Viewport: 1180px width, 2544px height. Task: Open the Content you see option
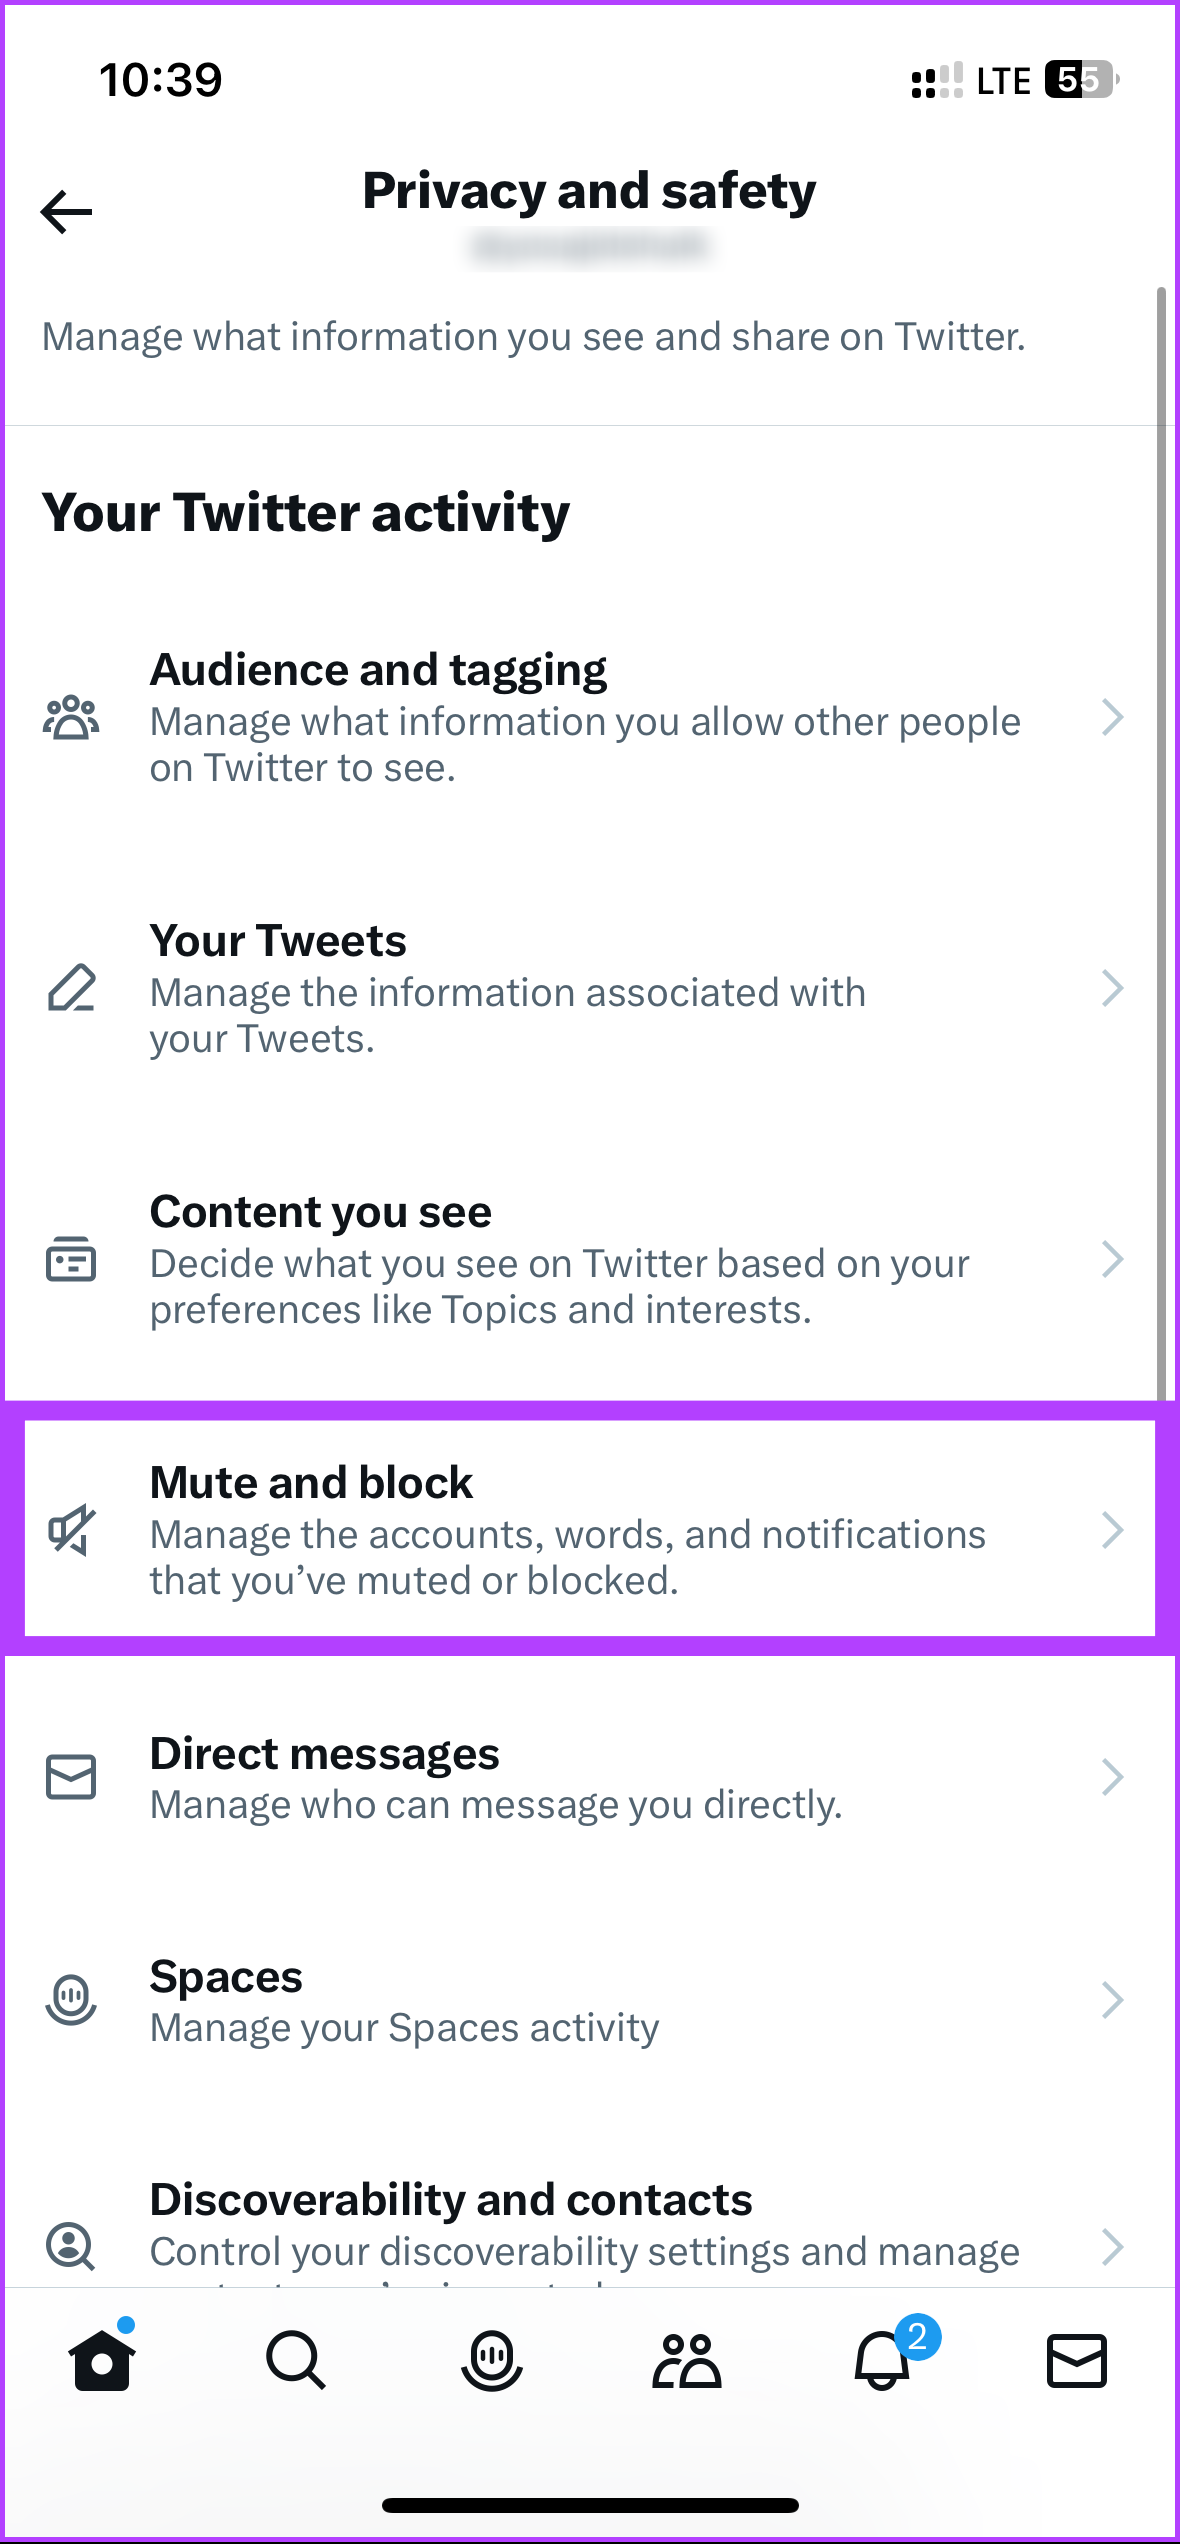pos(590,1260)
